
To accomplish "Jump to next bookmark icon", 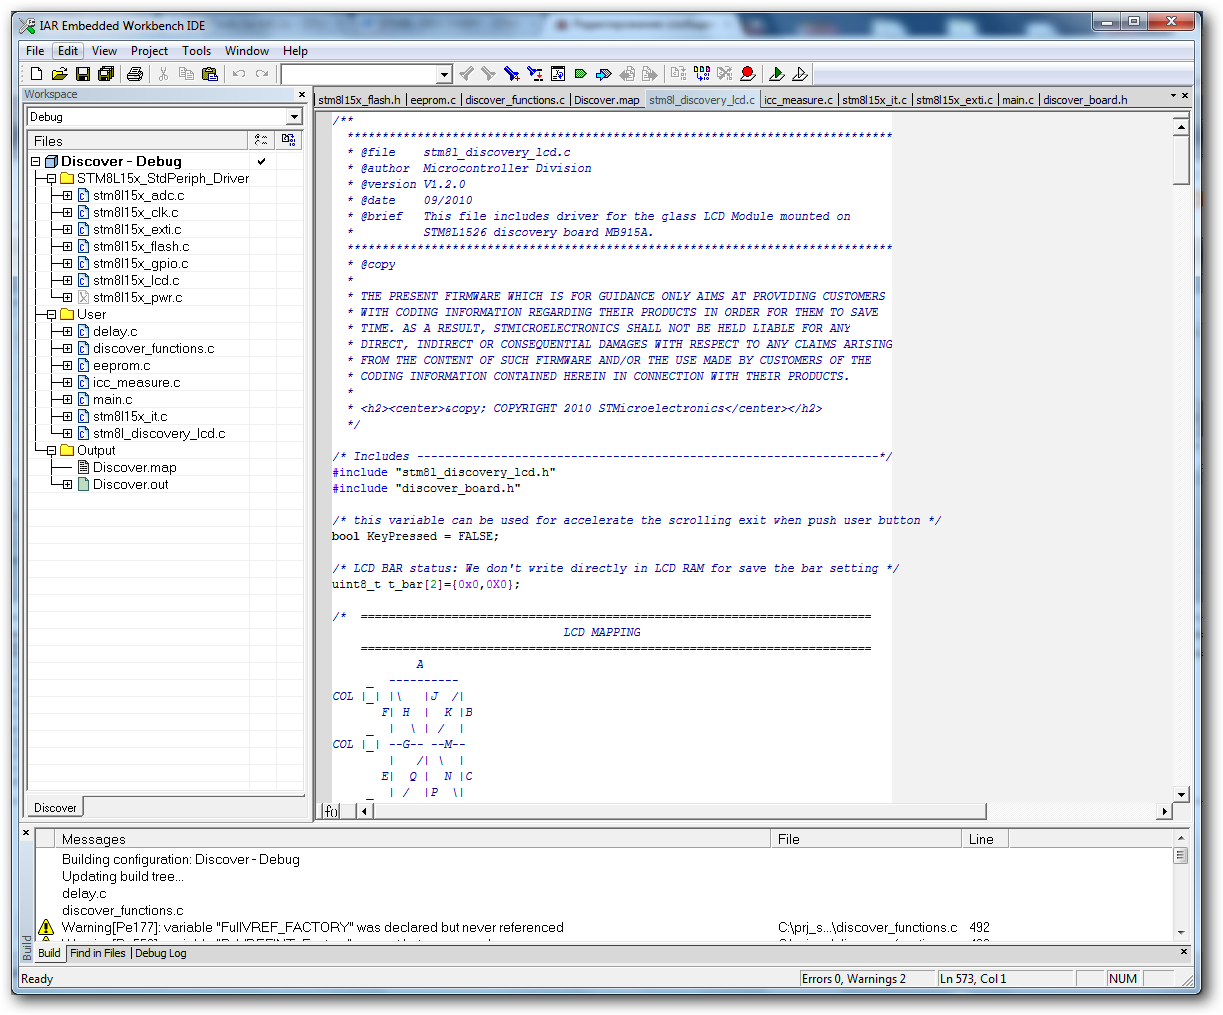I will point(603,74).
